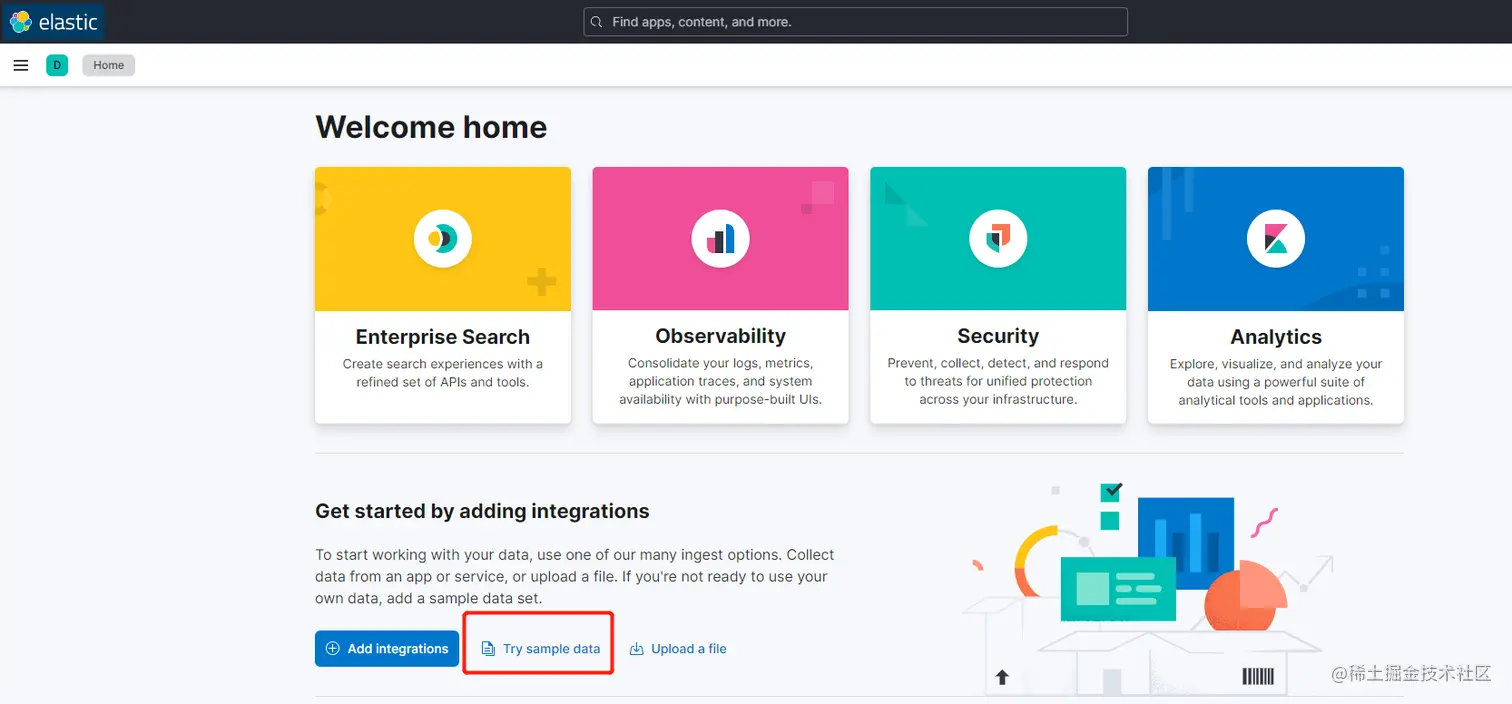The image size is (1512, 704).
Task: Open the Analytics title
Action: (x=1276, y=337)
